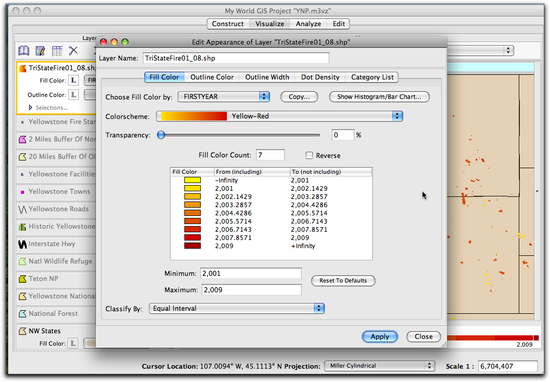
Task: Click the Natl Wildlife Refuge layer icon
Action: click(22, 261)
